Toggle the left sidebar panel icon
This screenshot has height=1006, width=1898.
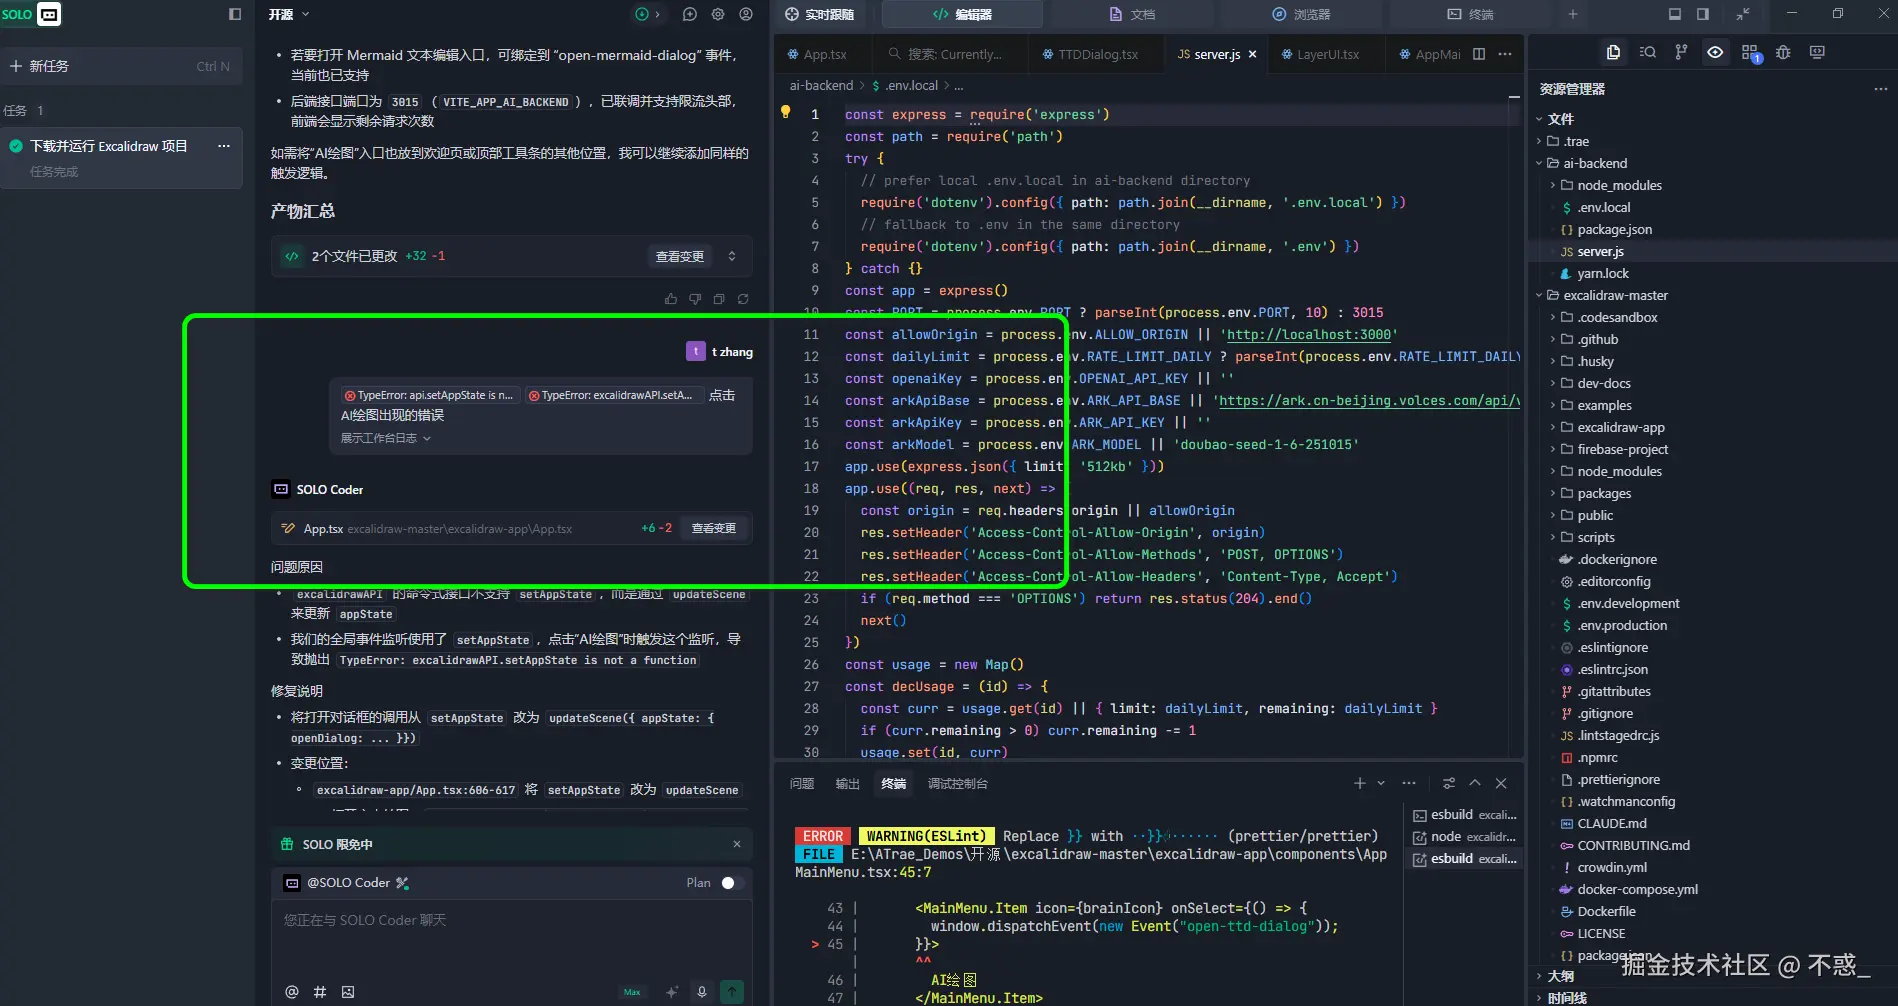click(235, 14)
